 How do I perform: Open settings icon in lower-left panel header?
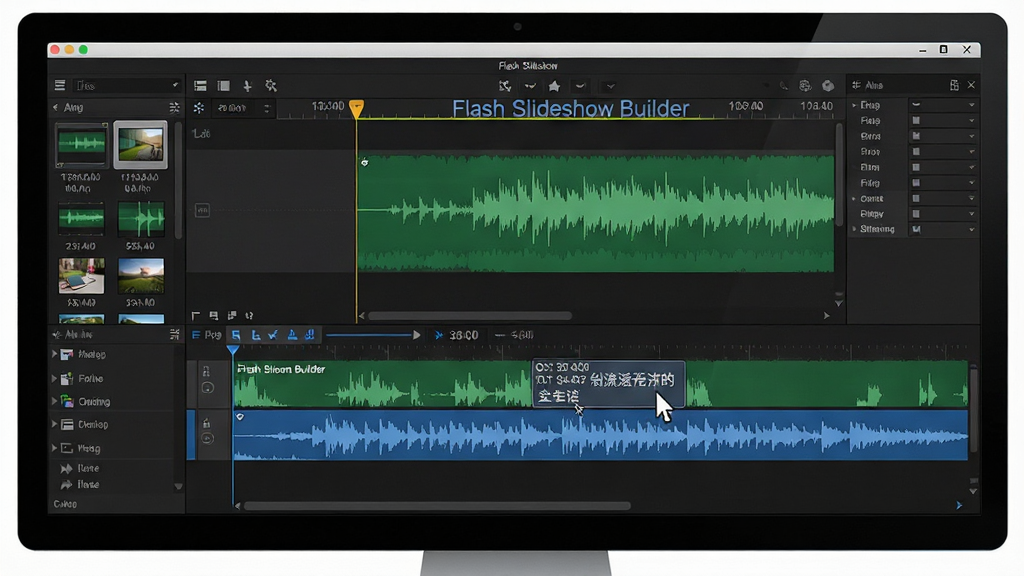pos(174,334)
